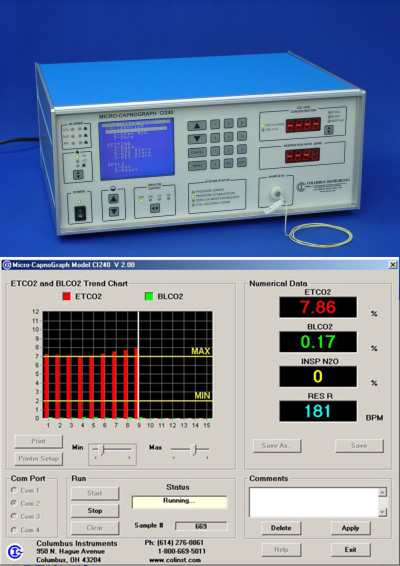The height and width of the screenshot is (566, 400).
Task: Click the upper red LED display on device
Action: (303, 125)
